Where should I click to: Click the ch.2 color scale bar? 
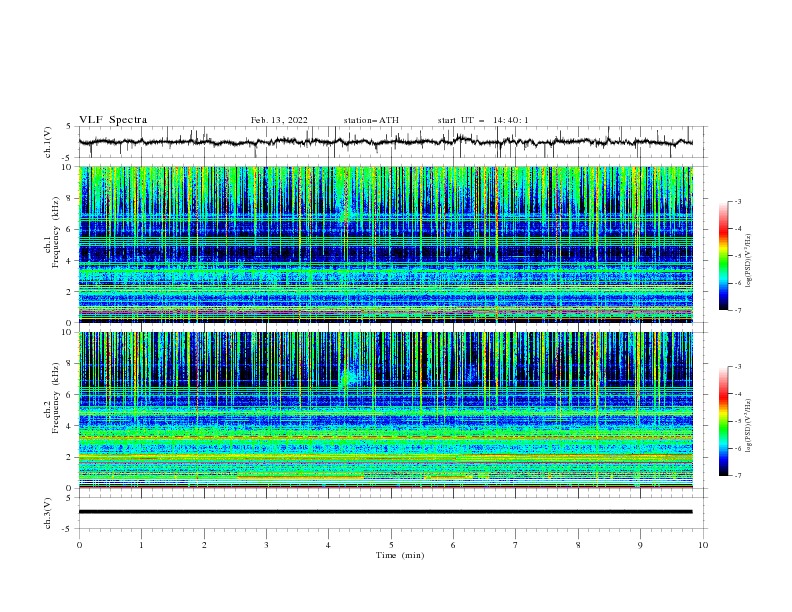coord(723,421)
